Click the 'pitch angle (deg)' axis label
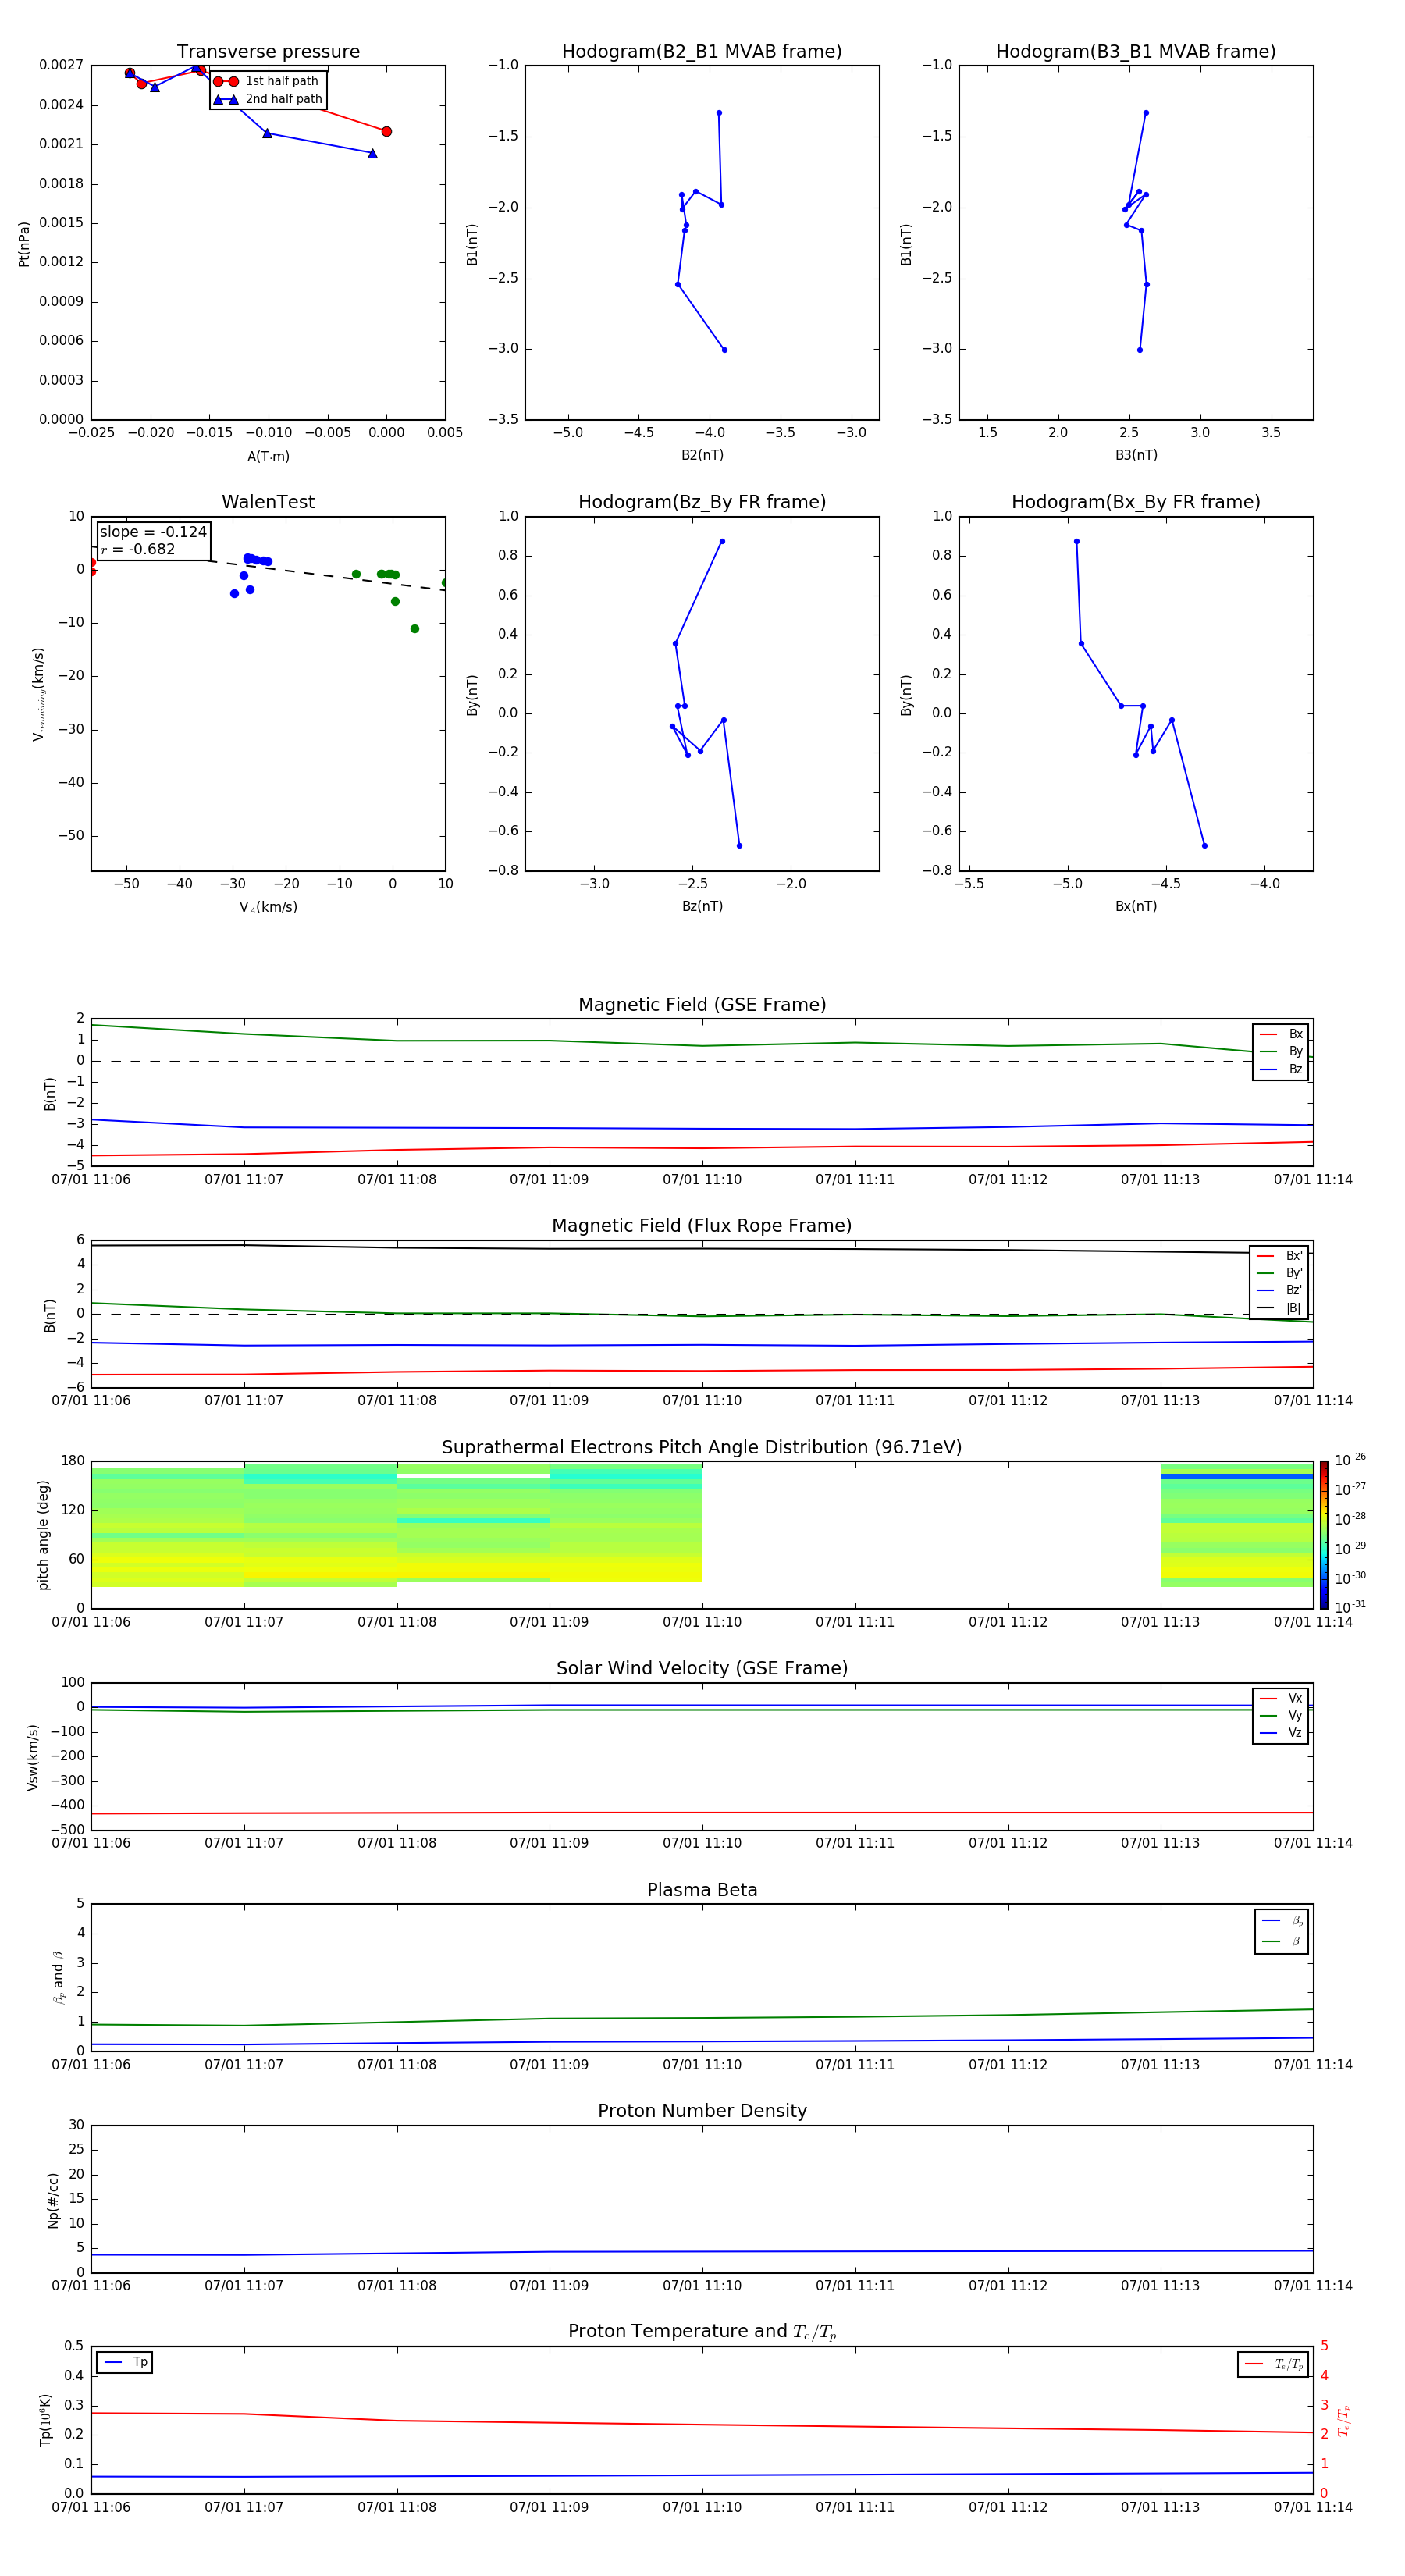The width and height of the screenshot is (1405, 2576). coord(43,1535)
